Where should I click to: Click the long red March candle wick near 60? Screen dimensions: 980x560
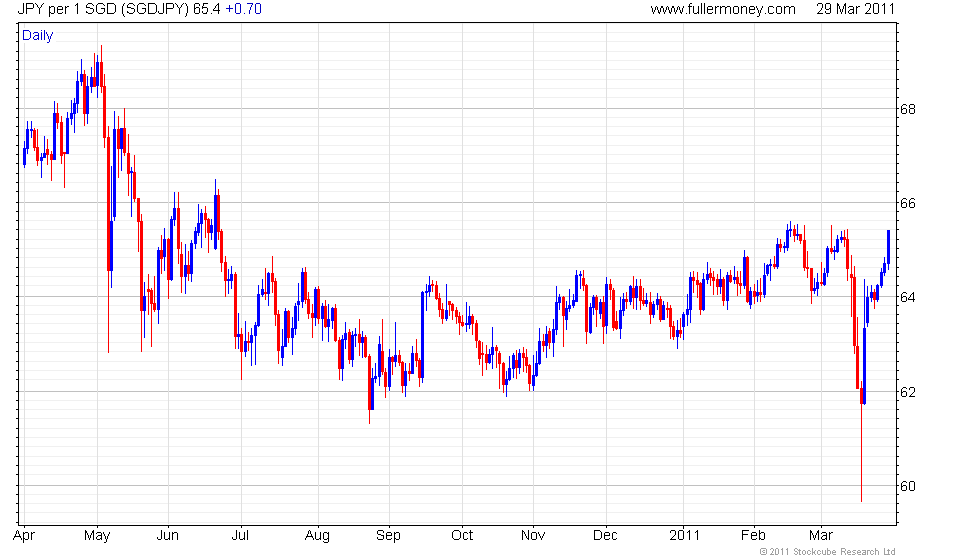pos(861,453)
